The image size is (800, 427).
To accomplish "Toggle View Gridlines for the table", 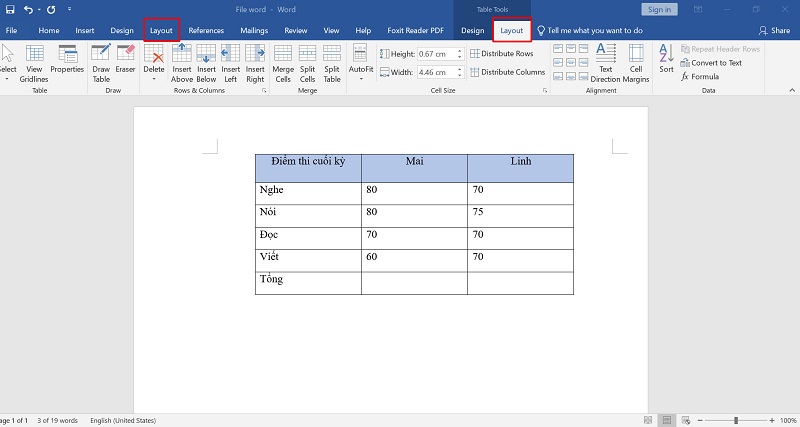I will 34,63.
